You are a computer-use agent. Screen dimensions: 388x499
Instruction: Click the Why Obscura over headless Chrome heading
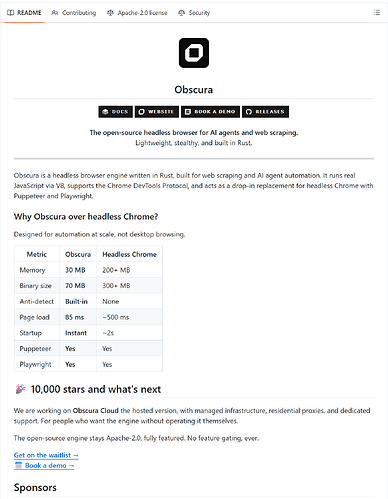pyautogui.click(x=86, y=217)
